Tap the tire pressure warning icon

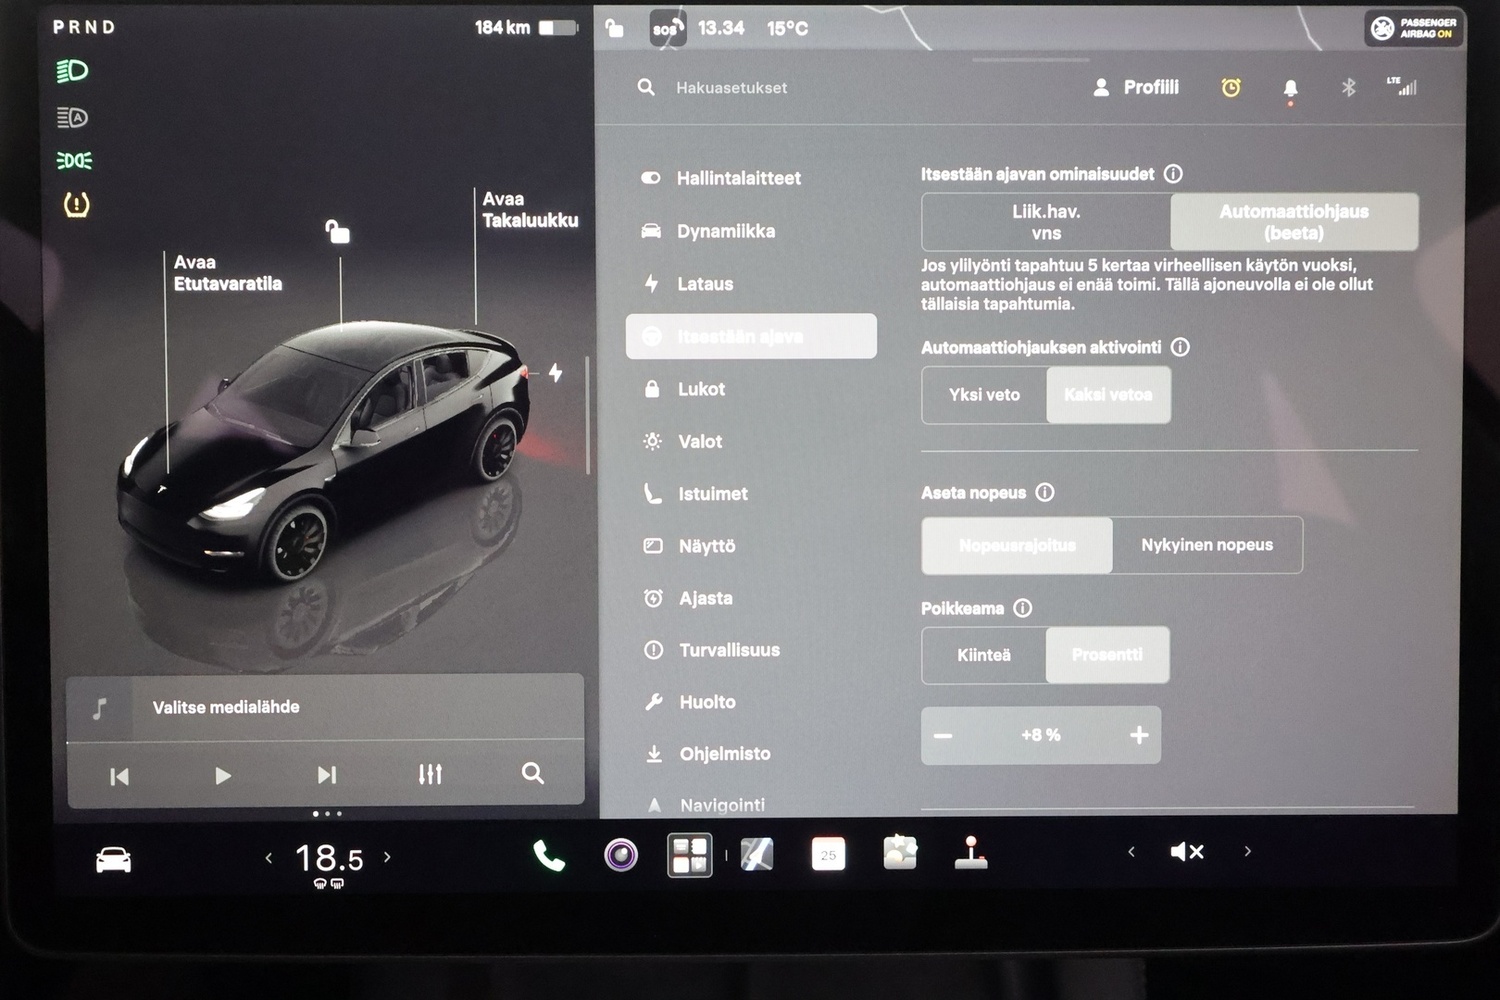[x=76, y=205]
